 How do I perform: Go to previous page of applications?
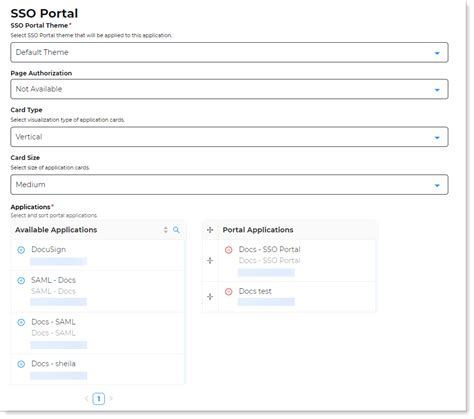pos(86,398)
